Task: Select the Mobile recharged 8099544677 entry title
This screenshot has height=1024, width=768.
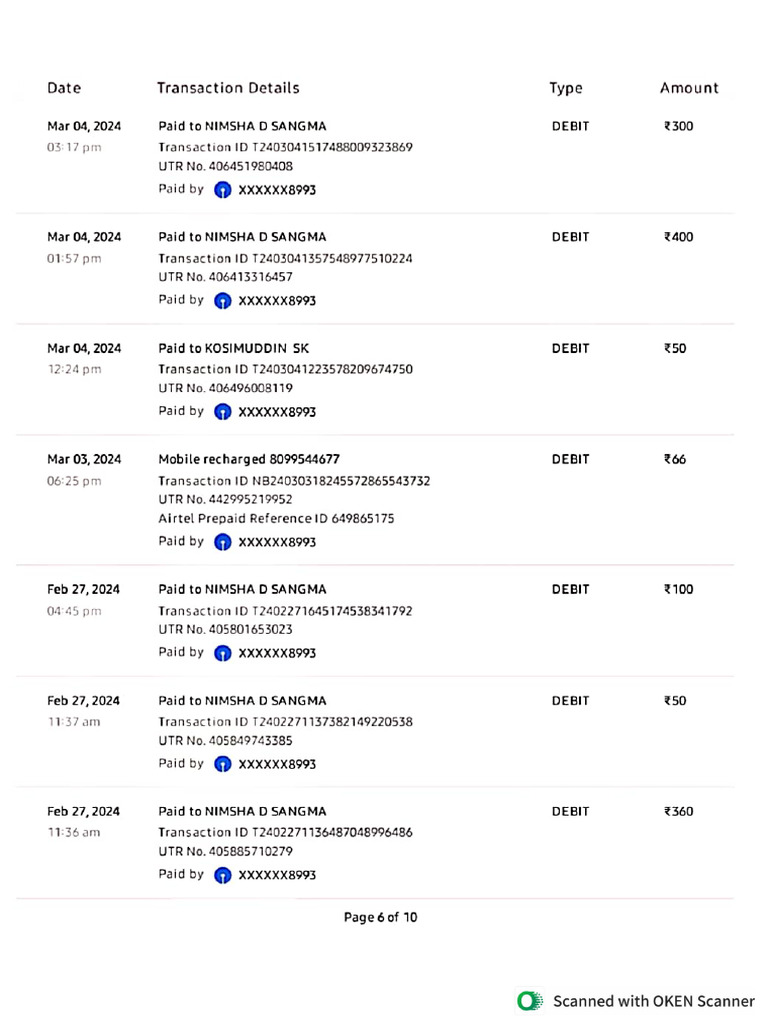Action: 249,459
